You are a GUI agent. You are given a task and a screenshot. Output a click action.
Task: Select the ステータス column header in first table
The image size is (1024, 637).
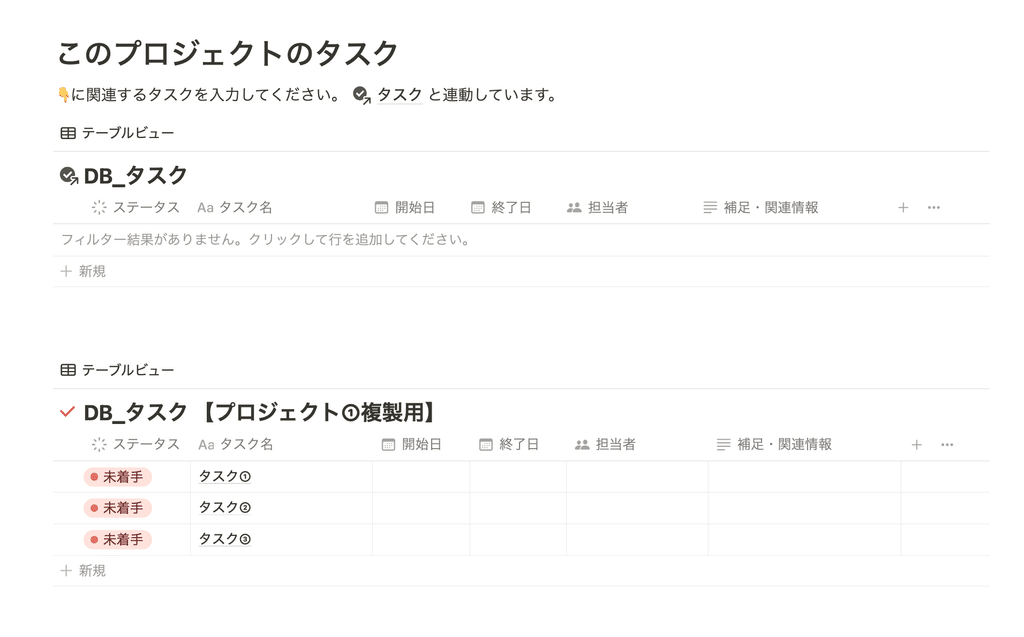click(136, 208)
